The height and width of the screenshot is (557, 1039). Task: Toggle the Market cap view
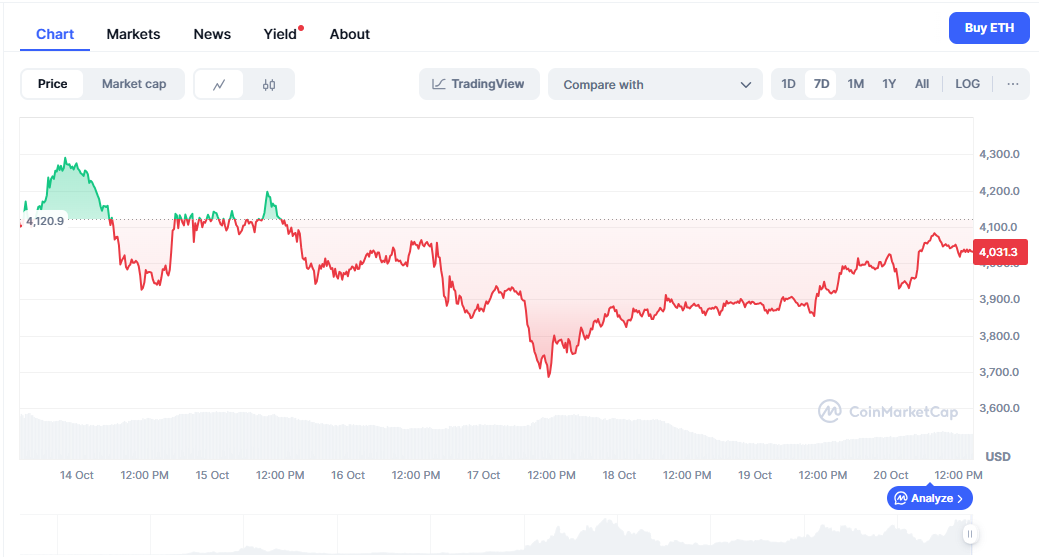coord(134,84)
